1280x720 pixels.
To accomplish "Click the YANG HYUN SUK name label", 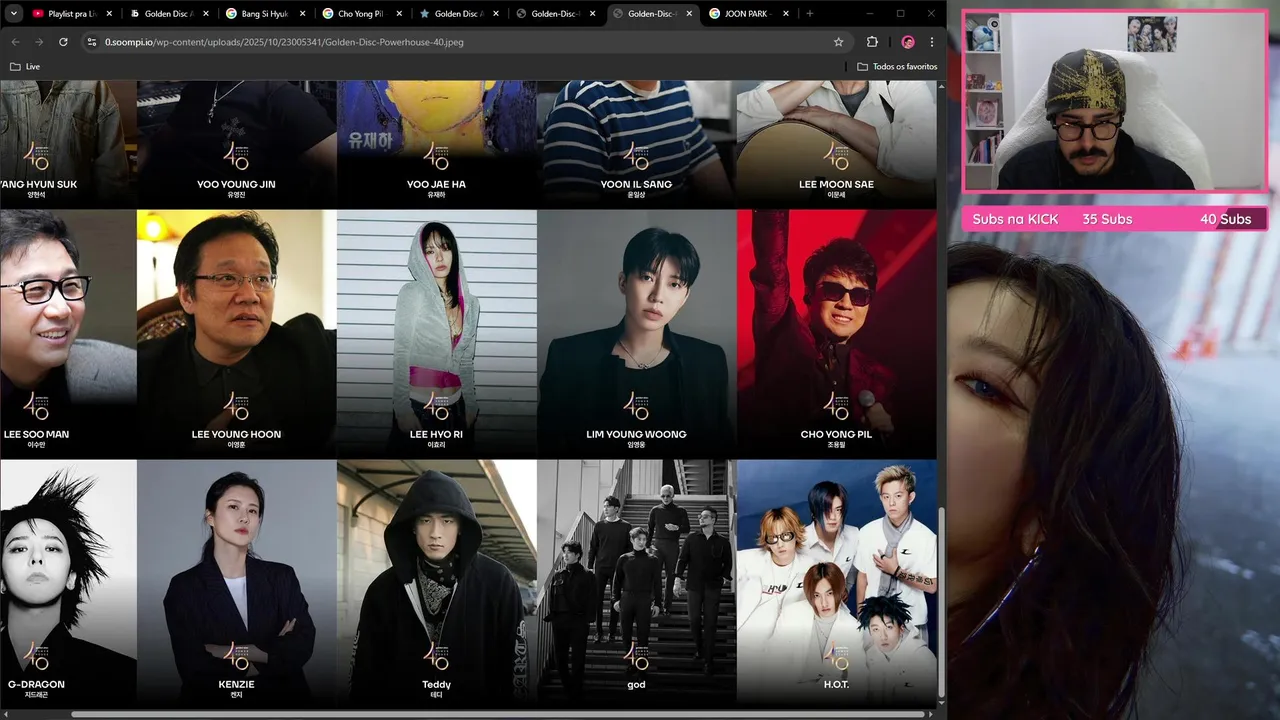I will [38, 184].
